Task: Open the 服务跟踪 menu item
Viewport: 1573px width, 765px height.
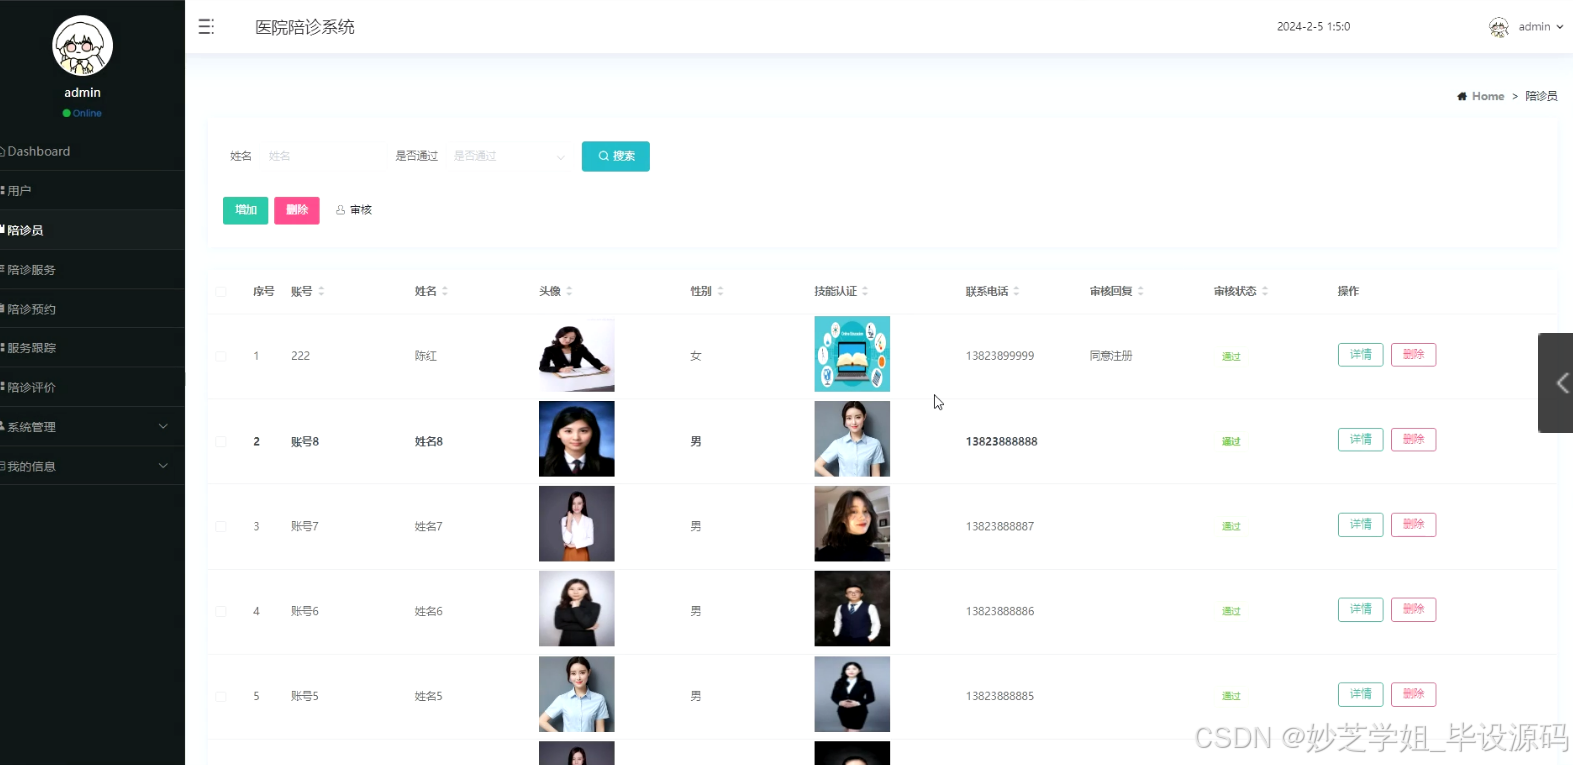Action: coord(92,348)
